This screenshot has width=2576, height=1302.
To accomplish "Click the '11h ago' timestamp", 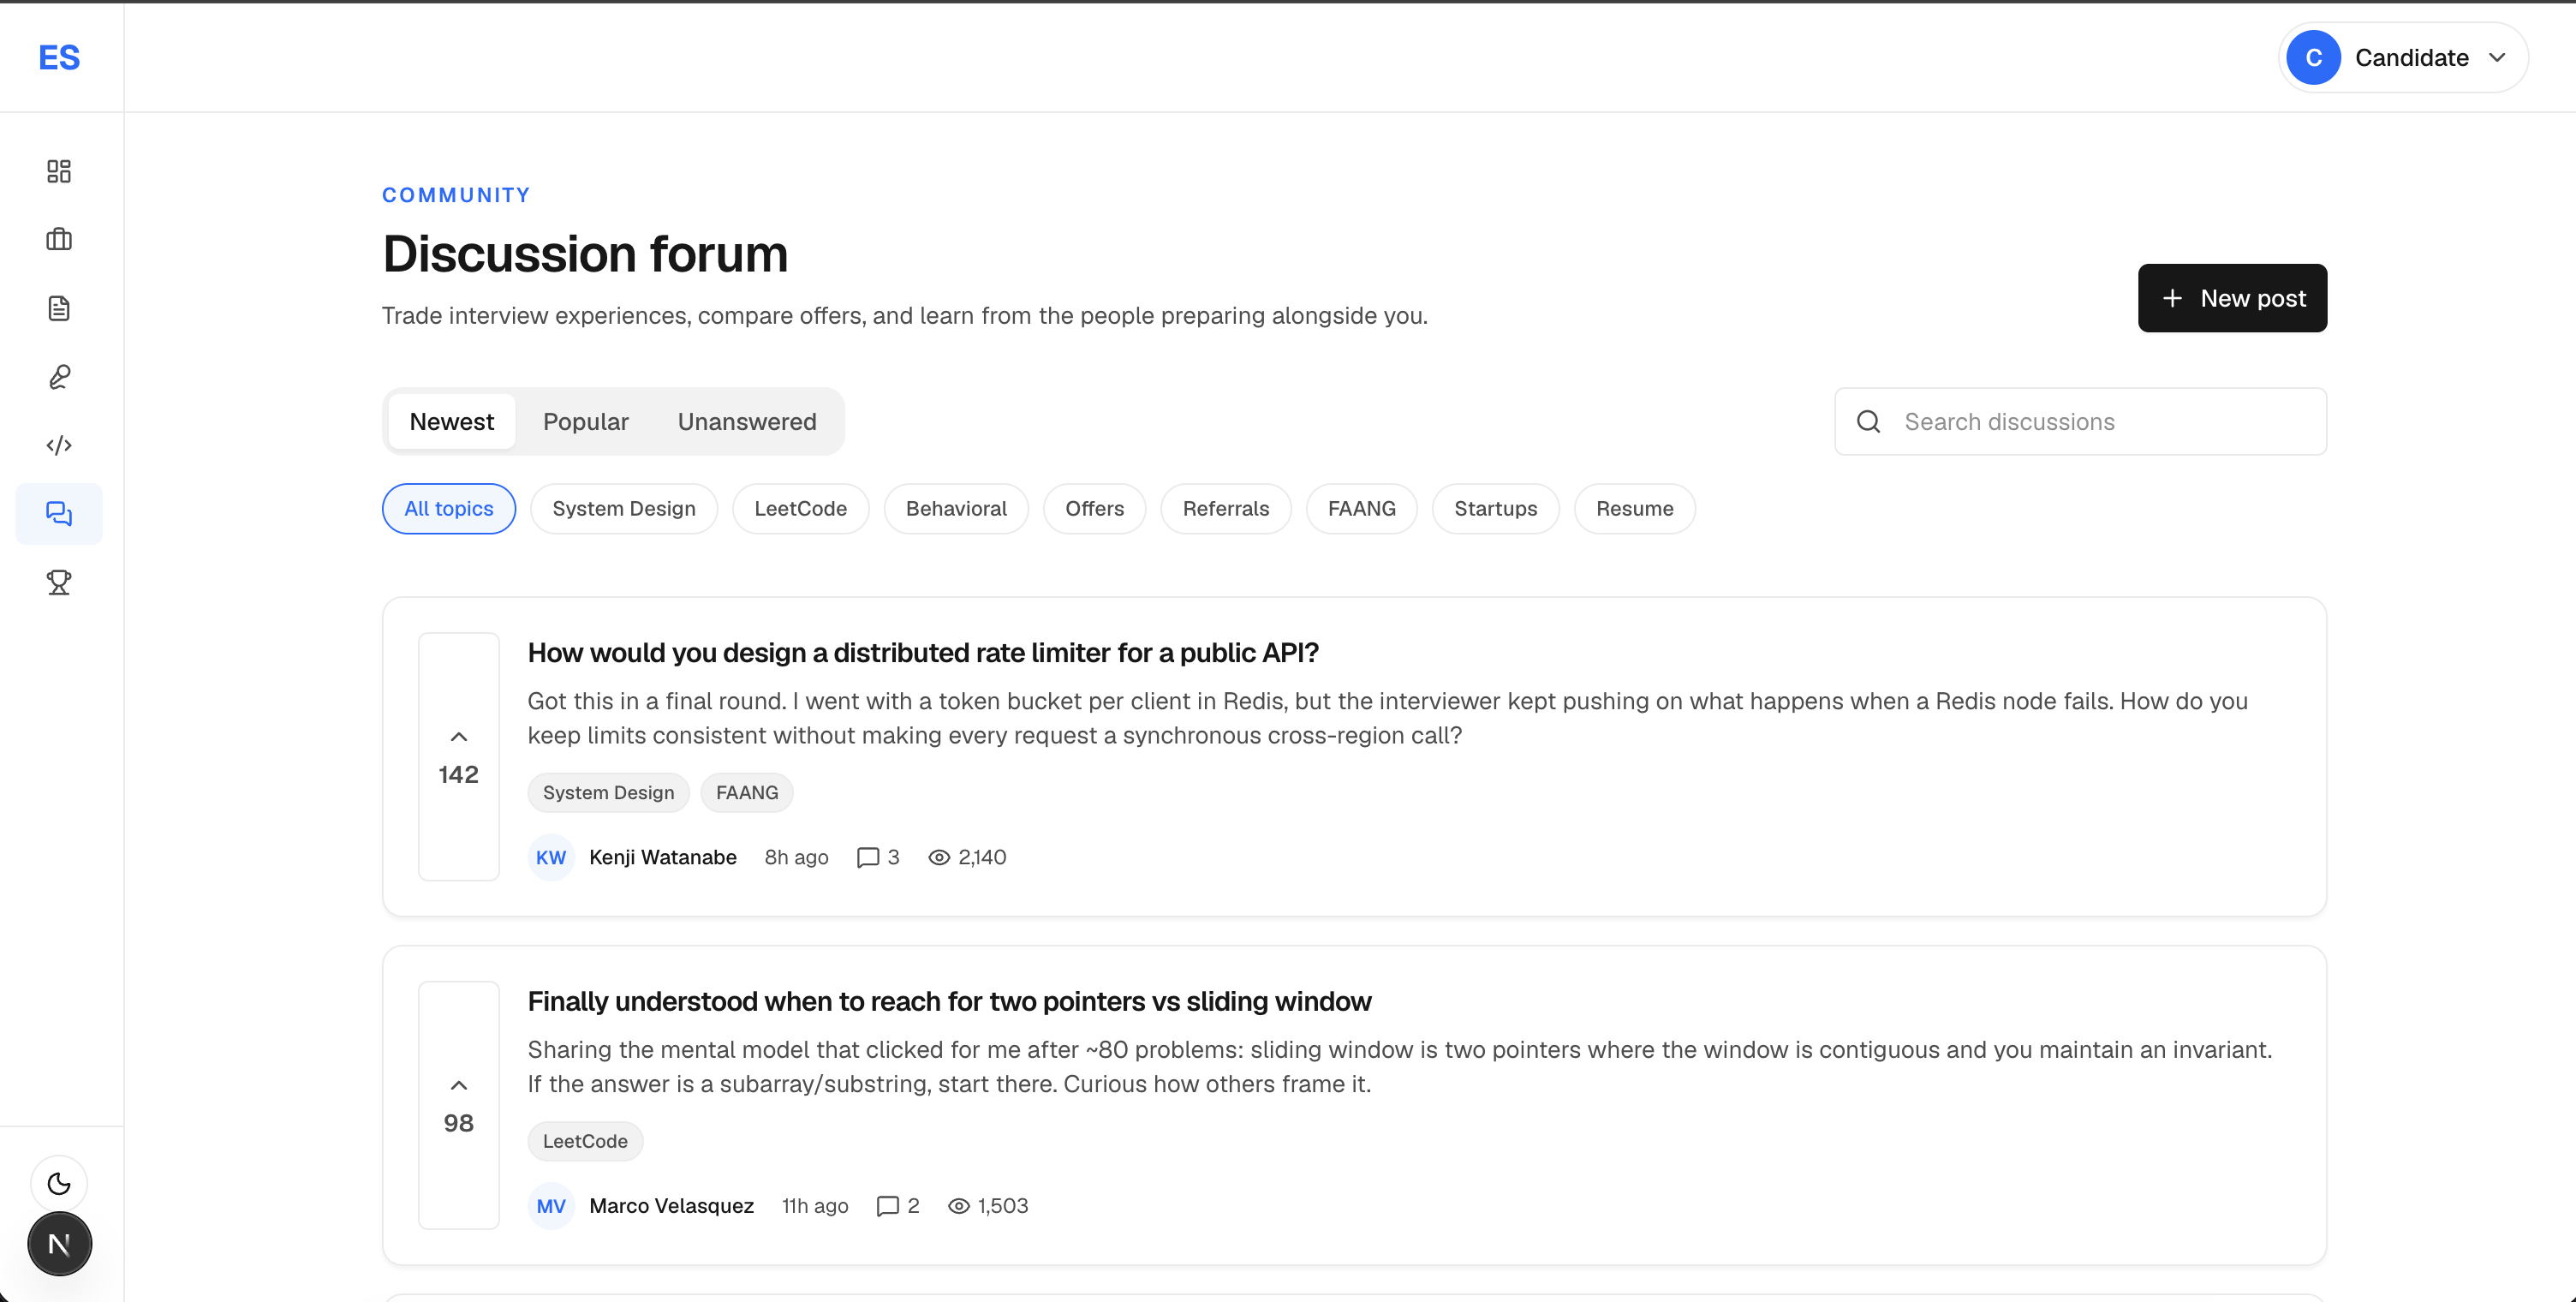I will tap(814, 1207).
